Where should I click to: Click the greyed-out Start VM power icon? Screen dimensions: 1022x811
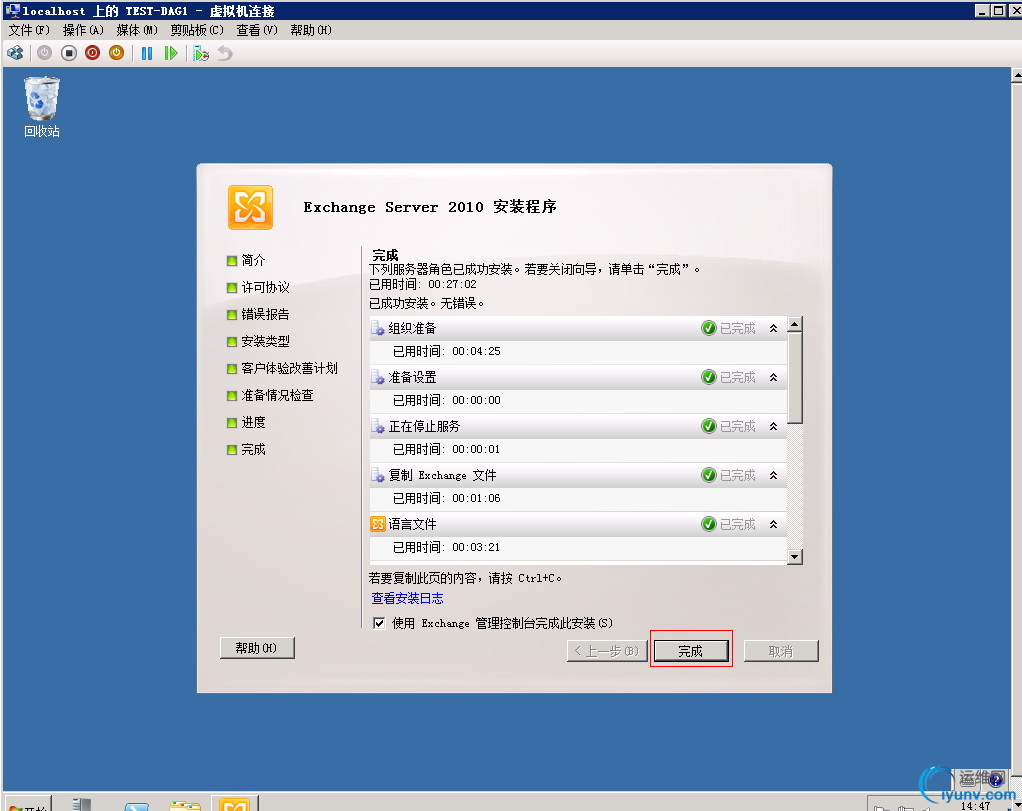click(44, 53)
